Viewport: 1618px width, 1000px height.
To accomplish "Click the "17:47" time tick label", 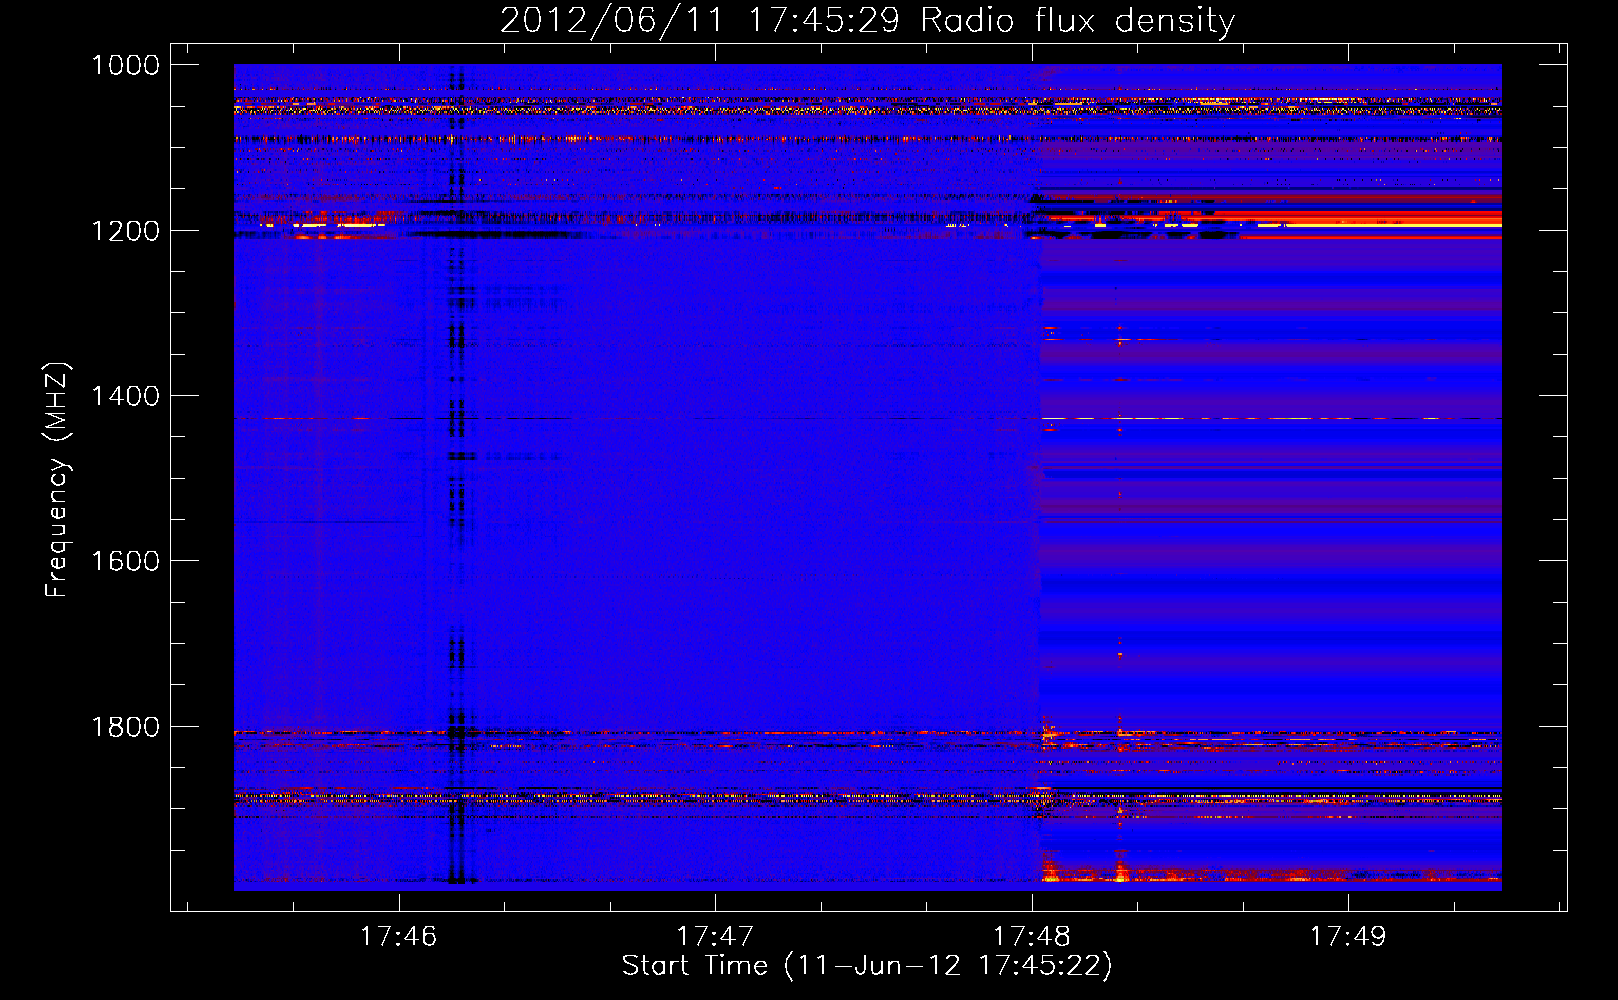I will click(715, 936).
